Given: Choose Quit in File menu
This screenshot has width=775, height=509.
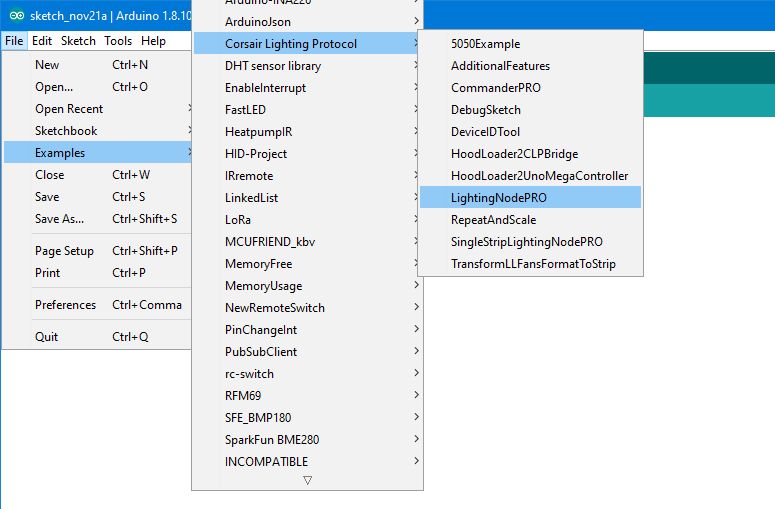Looking at the screenshot, I should [x=97, y=337].
